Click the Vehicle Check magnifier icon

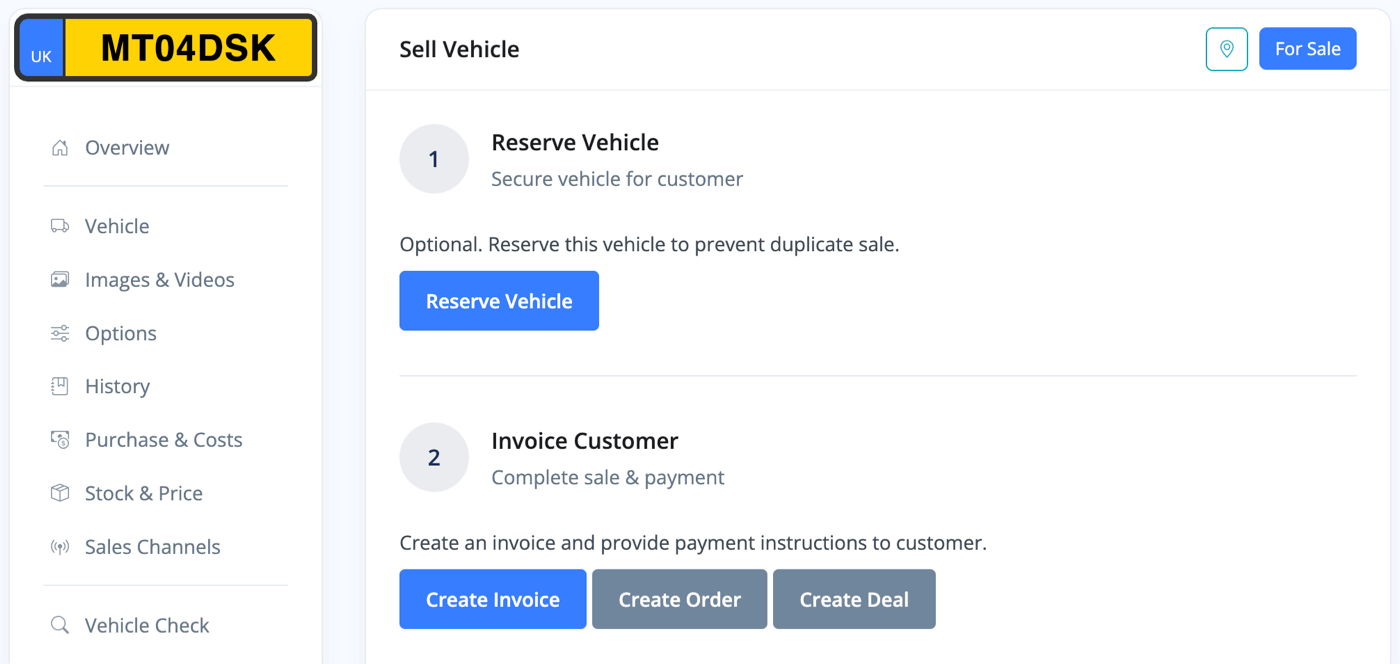60,625
